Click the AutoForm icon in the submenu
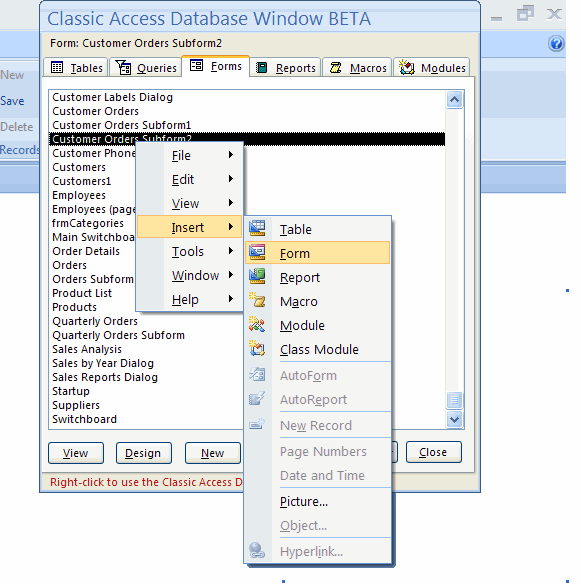The image size is (581, 584). 257,375
